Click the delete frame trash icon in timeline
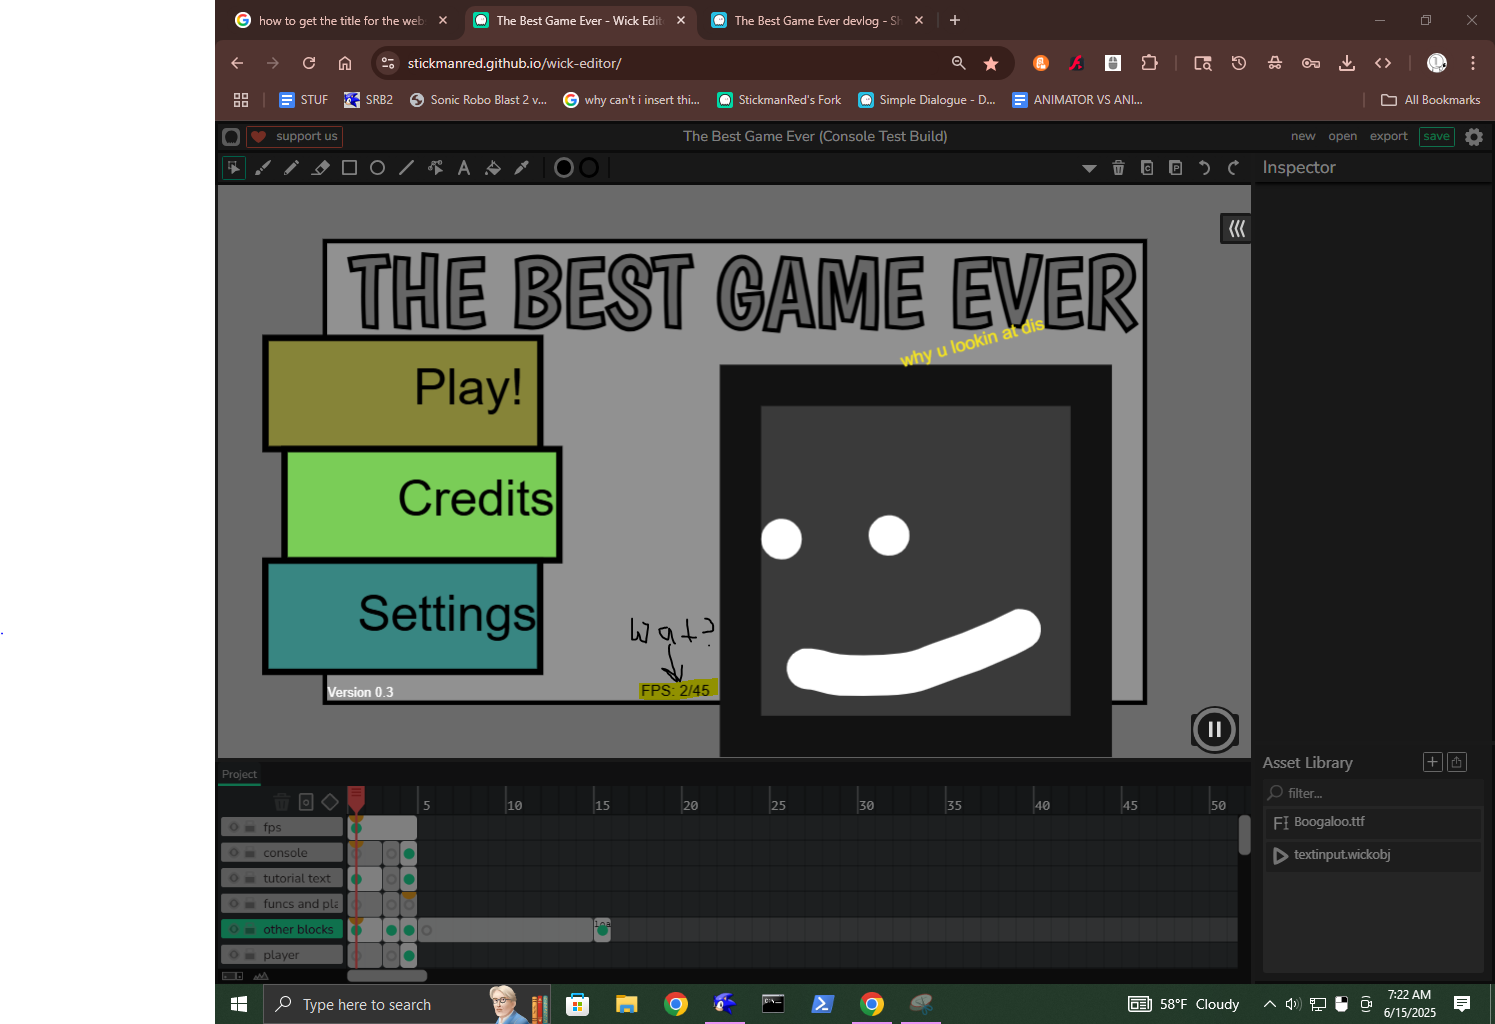The width and height of the screenshot is (1495, 1024). click(x=282, y=802)
